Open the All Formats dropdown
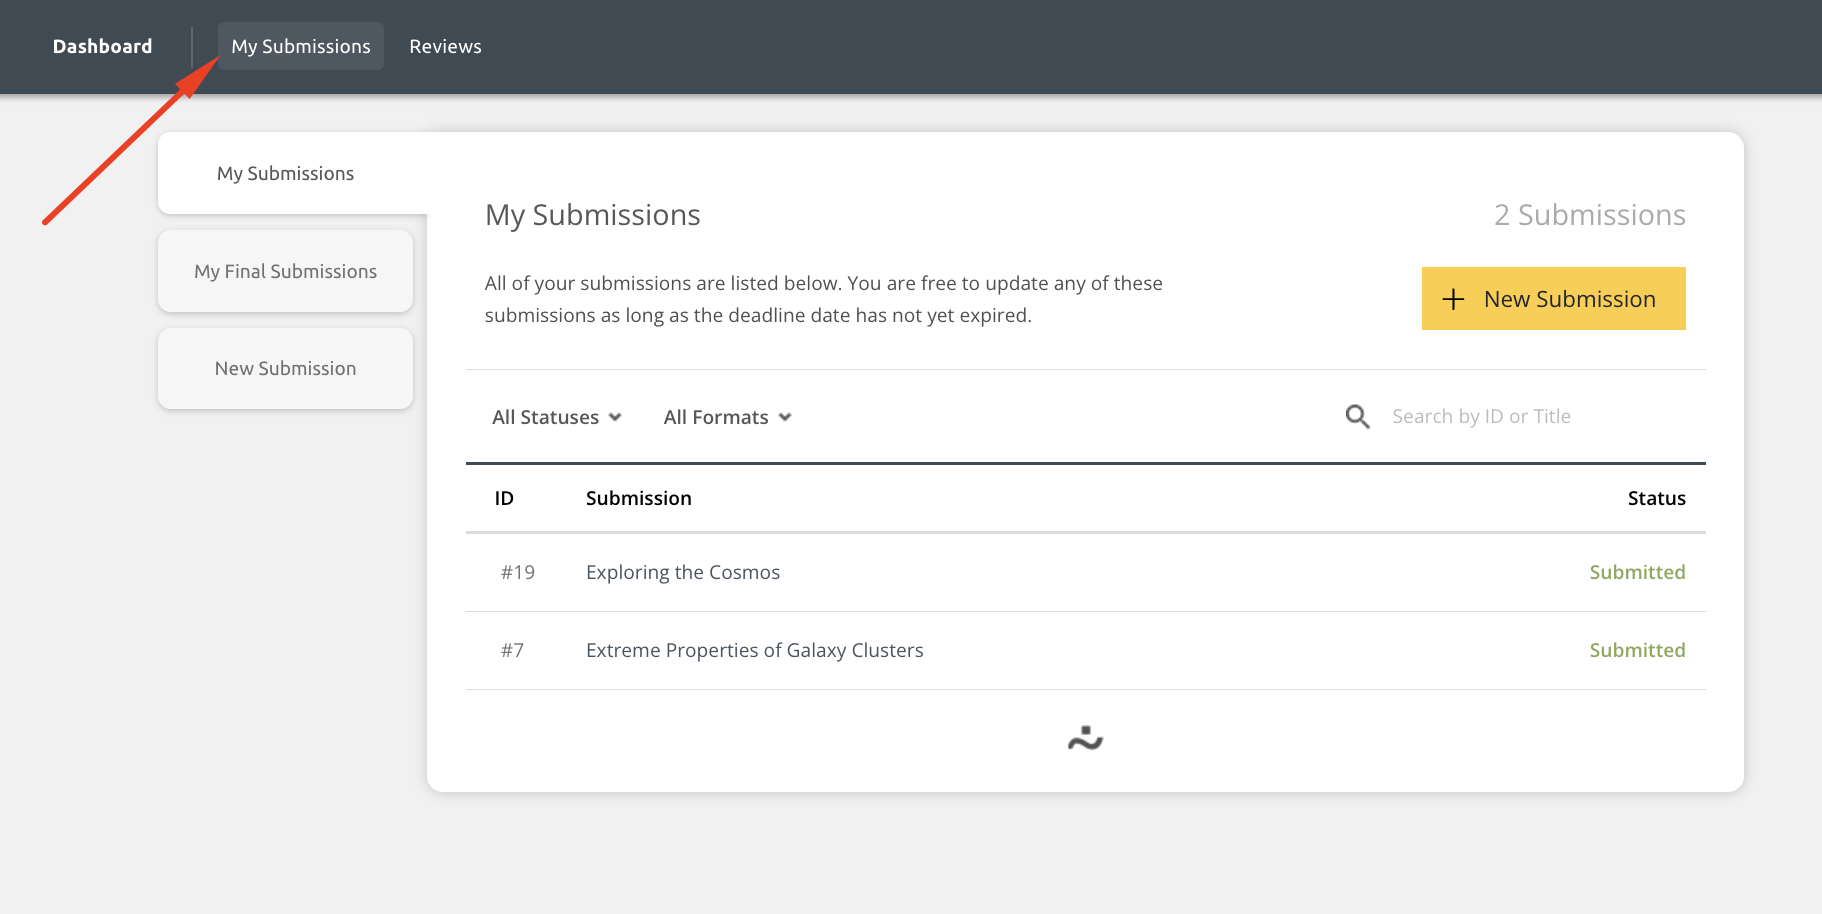 (x=726, y=417)
